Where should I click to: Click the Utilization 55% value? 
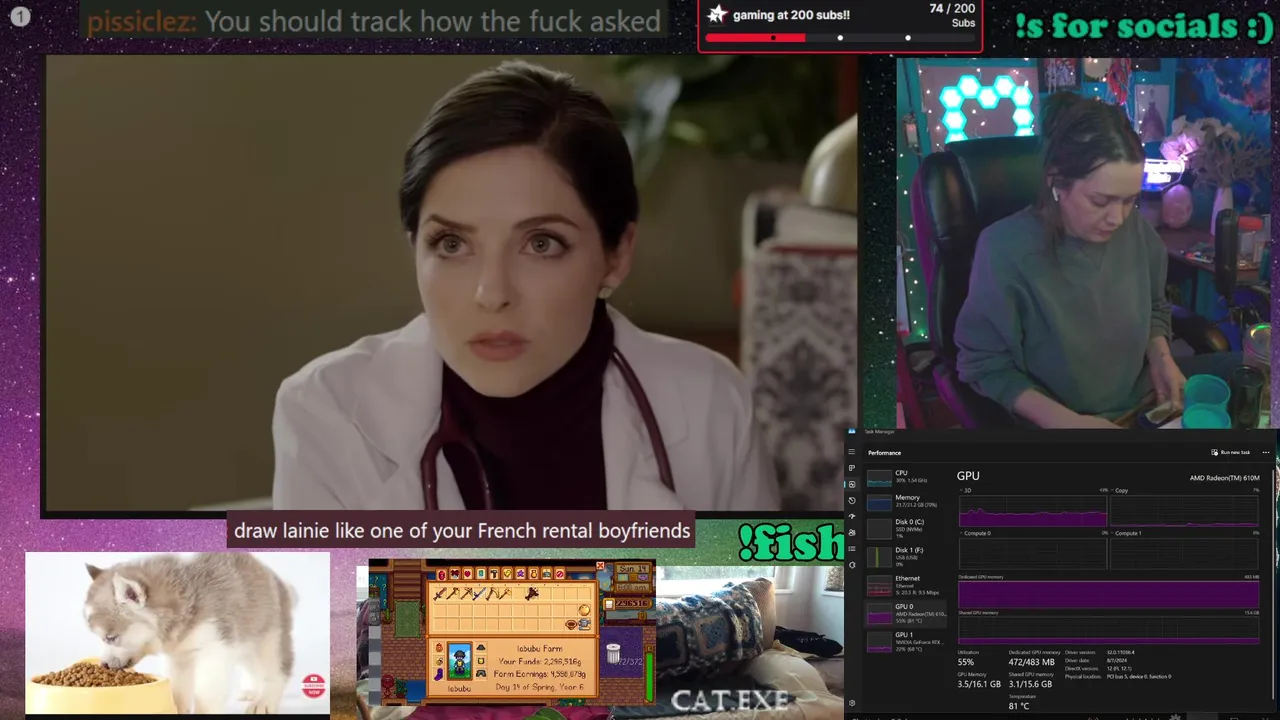point(966,662)
